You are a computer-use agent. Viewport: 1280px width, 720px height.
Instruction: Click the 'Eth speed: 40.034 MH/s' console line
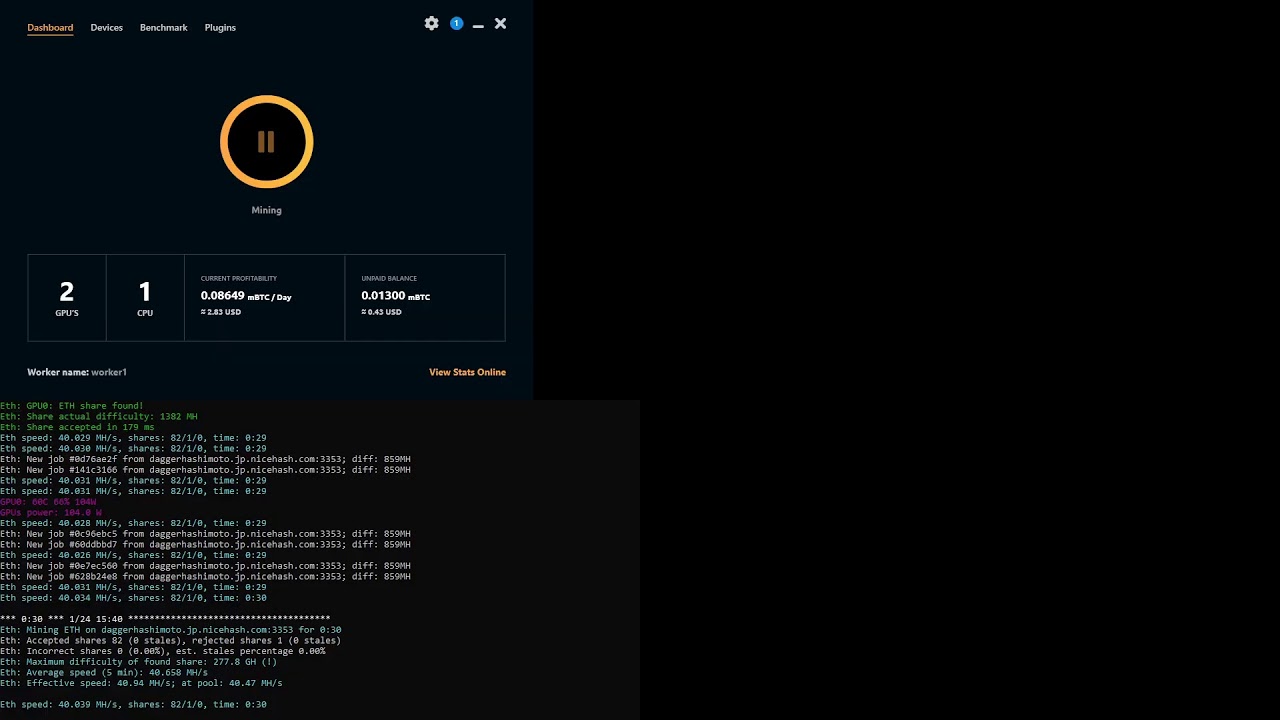(133, 598)
